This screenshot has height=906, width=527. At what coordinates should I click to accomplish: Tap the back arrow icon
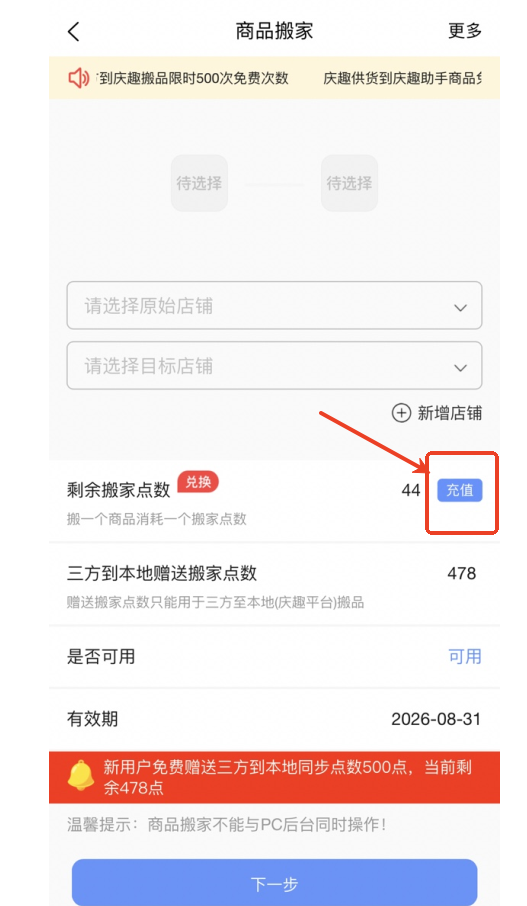pyautogui.click(x=73, y=31)
